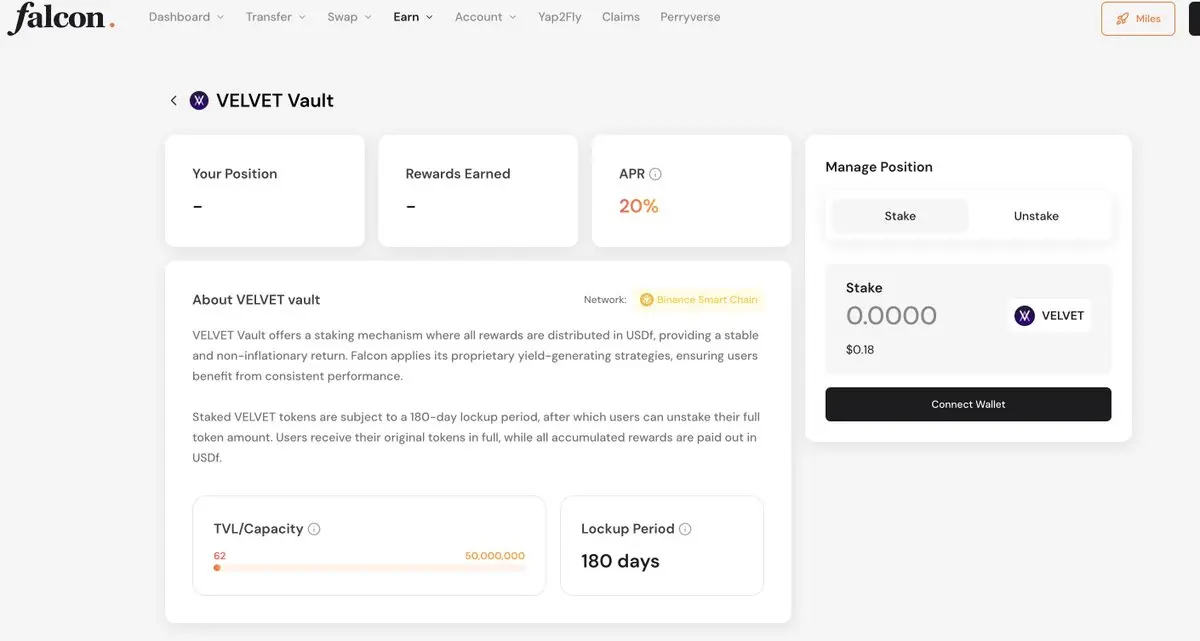Open the Claims page
This screenshot has width=1200, height=641.
(x=621, y=17)
